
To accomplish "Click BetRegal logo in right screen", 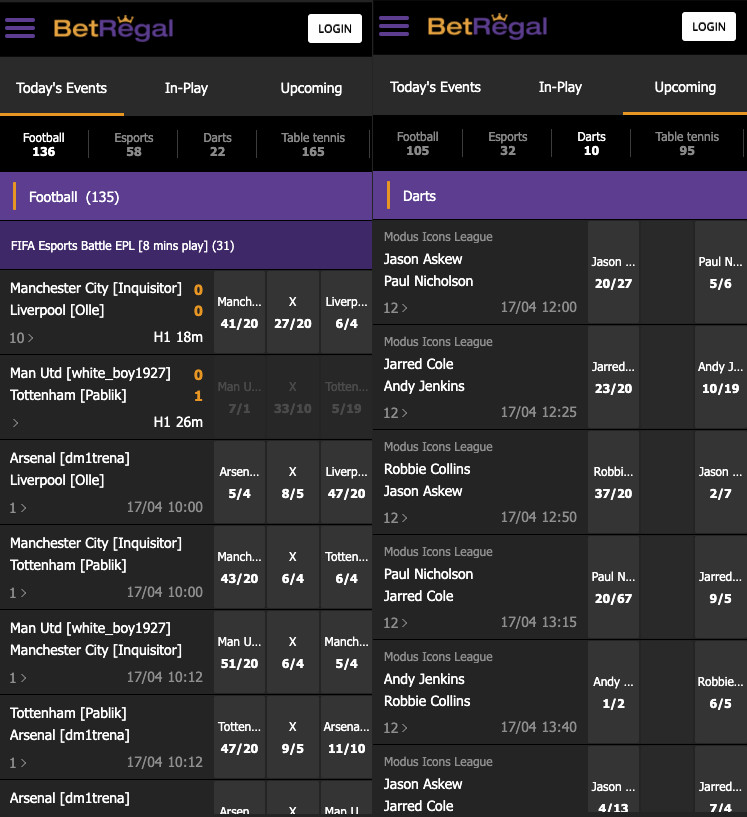I will (487, 26).
